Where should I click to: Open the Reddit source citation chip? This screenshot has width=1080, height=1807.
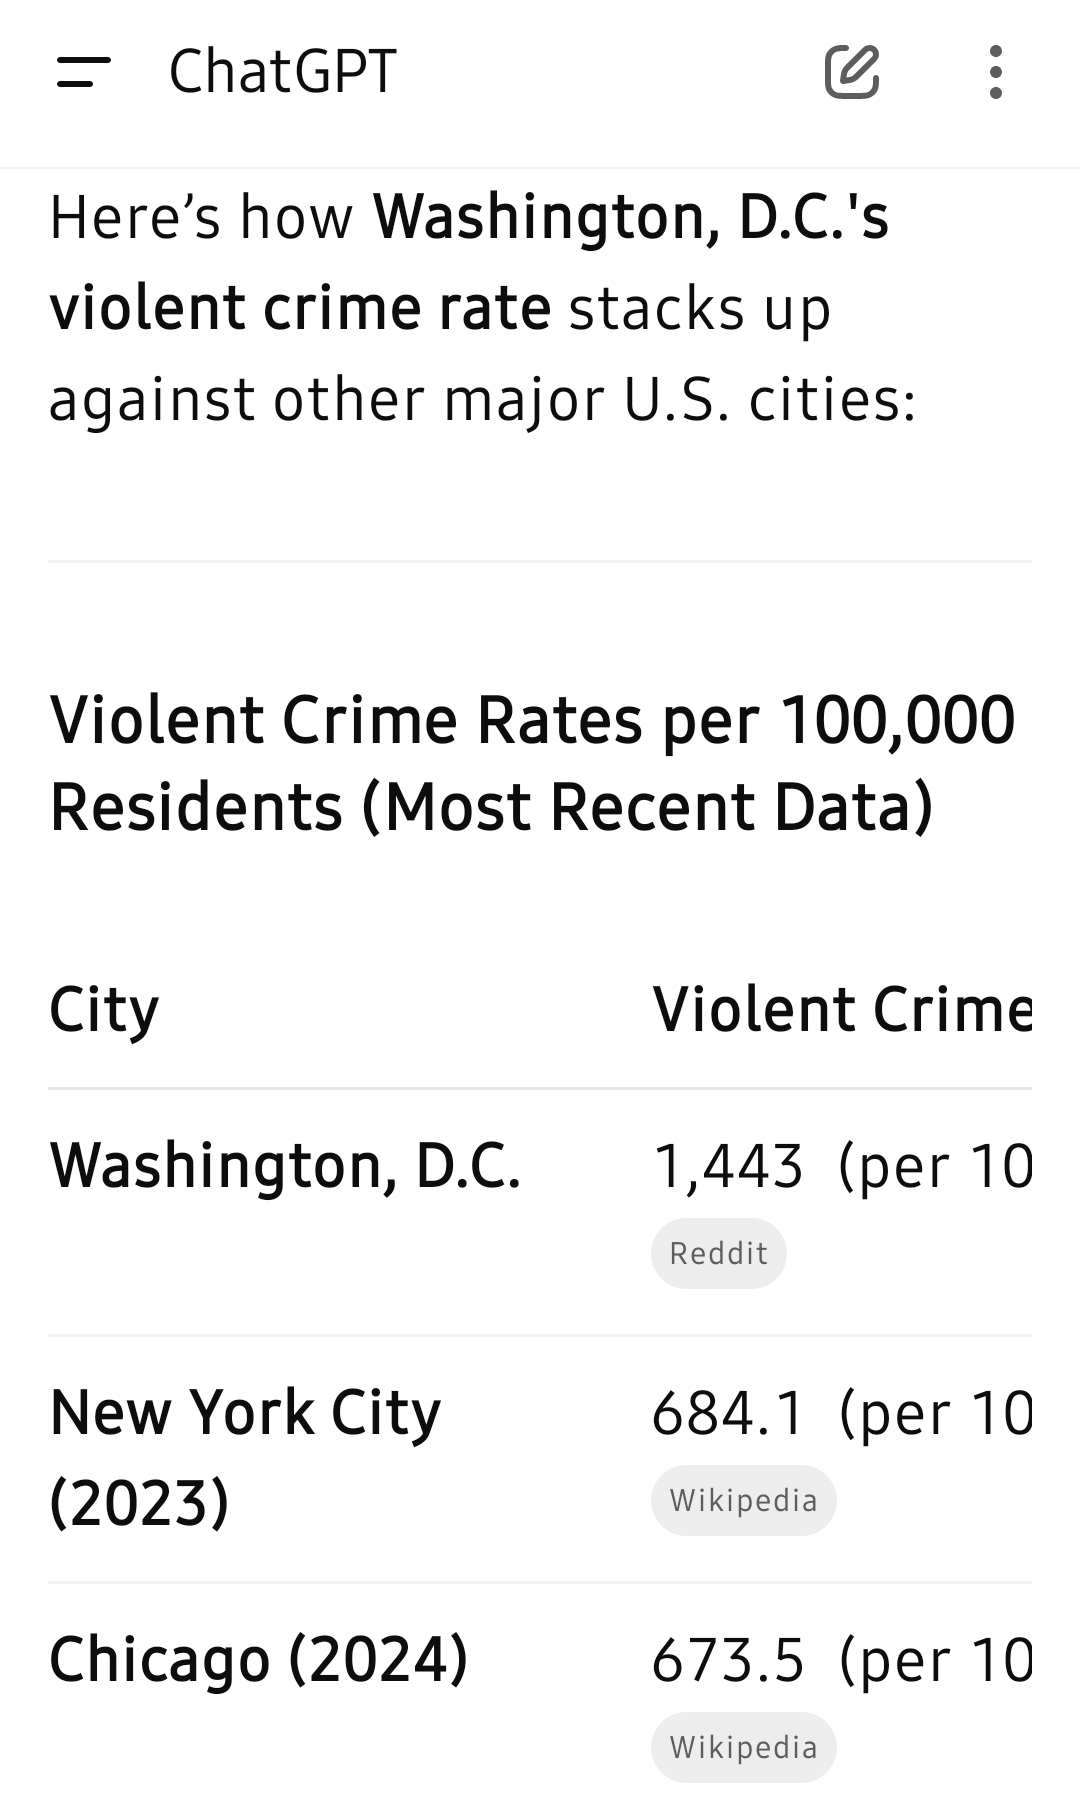point(718,1253)
